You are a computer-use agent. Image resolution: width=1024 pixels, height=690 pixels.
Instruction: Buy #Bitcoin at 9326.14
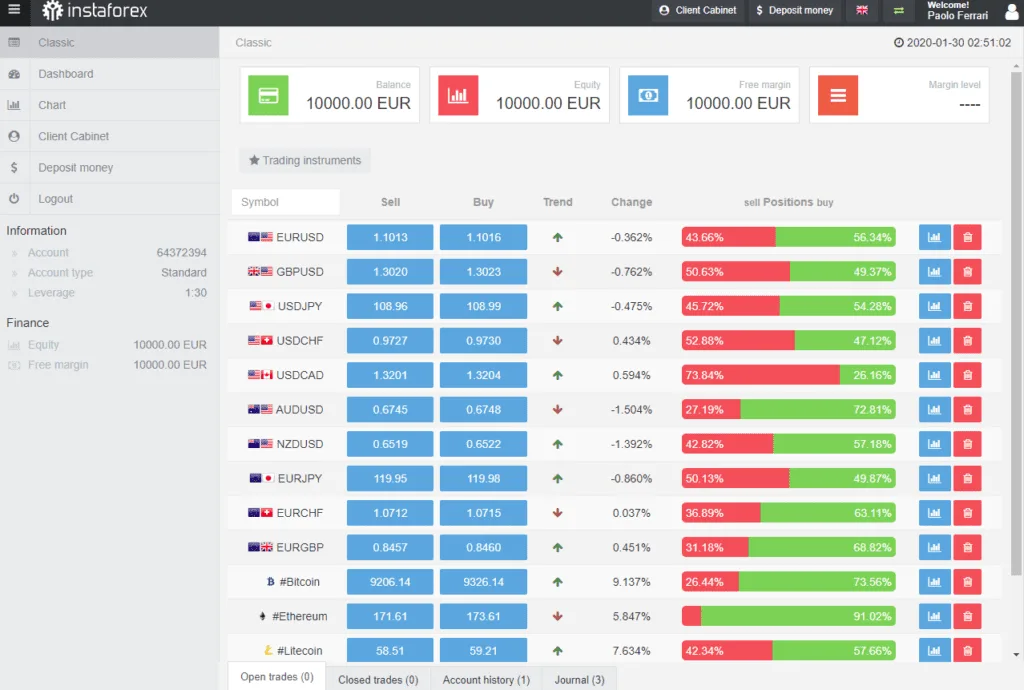483,582
